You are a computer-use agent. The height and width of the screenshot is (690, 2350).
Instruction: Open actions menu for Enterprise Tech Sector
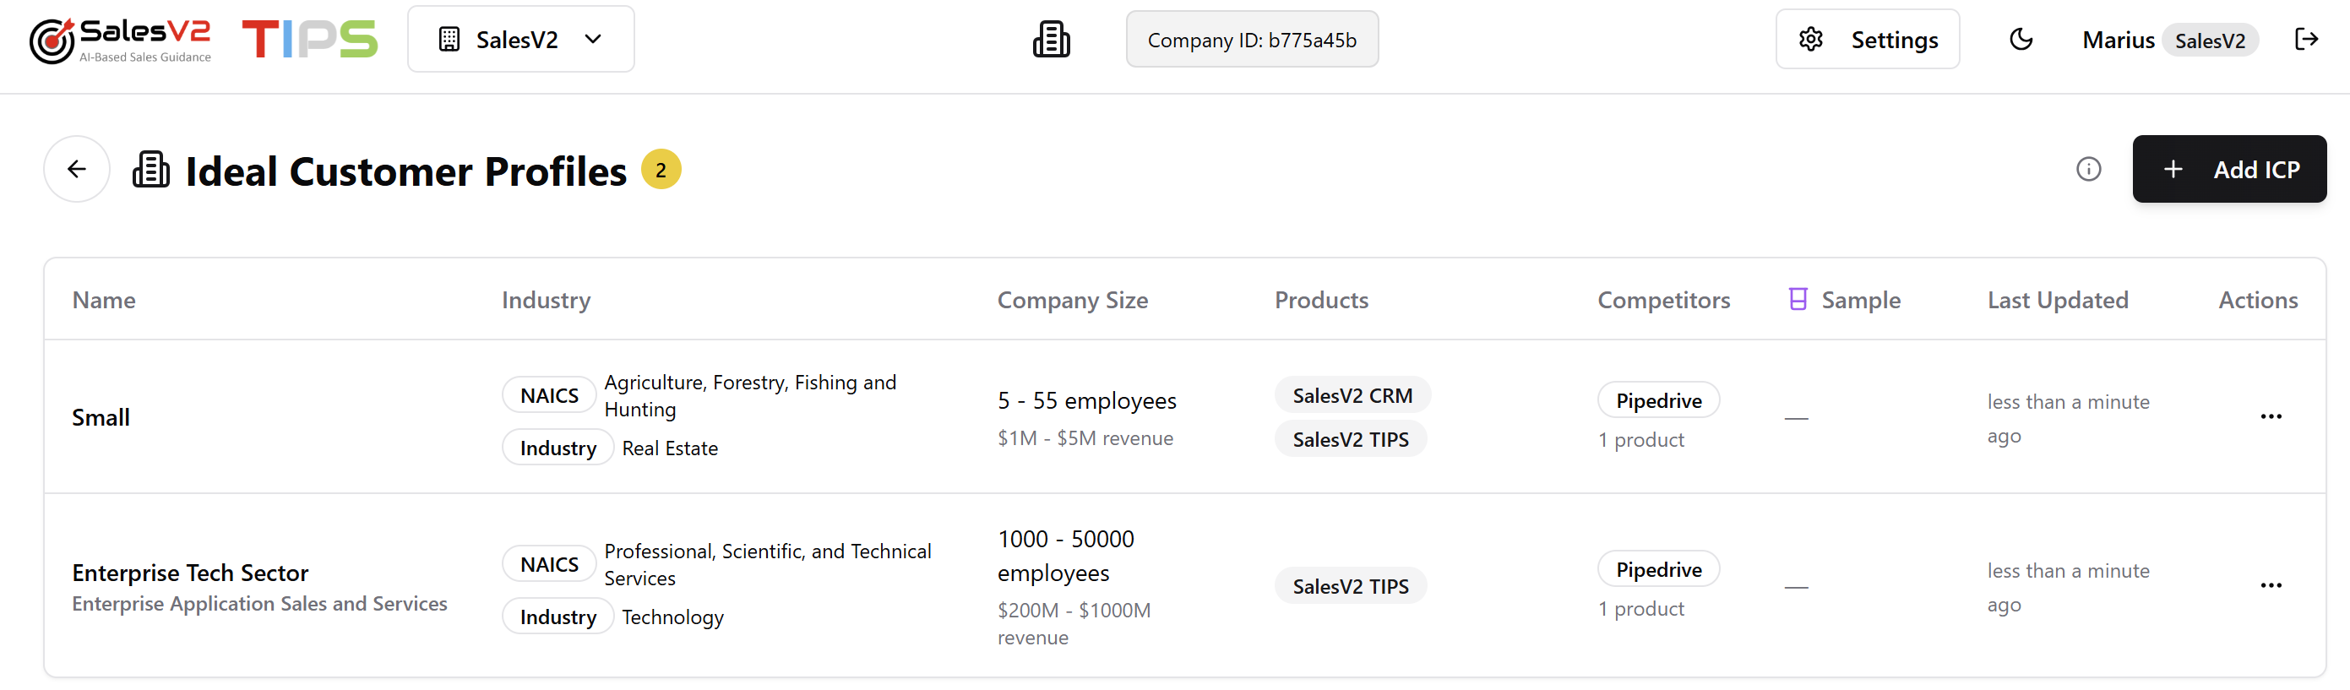click(x=2270, y=585)
